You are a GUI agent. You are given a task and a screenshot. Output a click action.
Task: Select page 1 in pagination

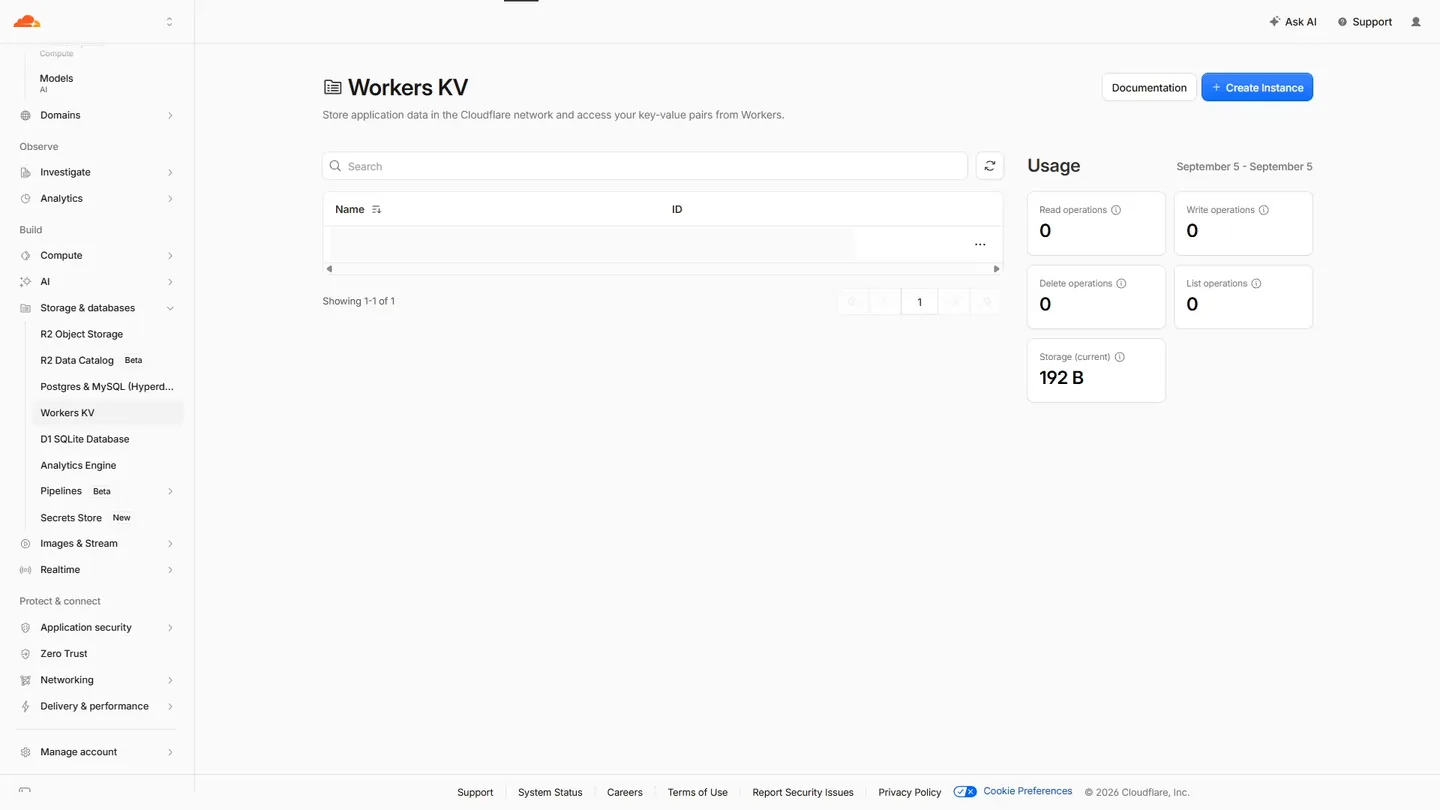919,302
